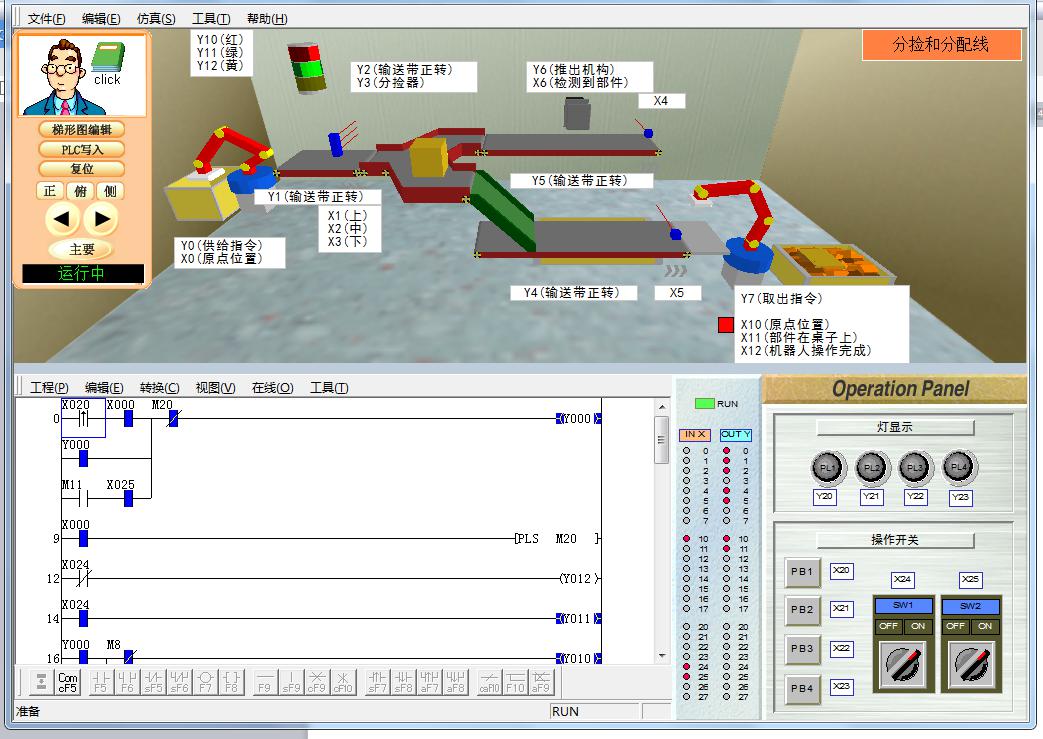This screenshot has height=739, width=1043.
Task: Click the aF9 delete line icon
Action: [541, 682]
